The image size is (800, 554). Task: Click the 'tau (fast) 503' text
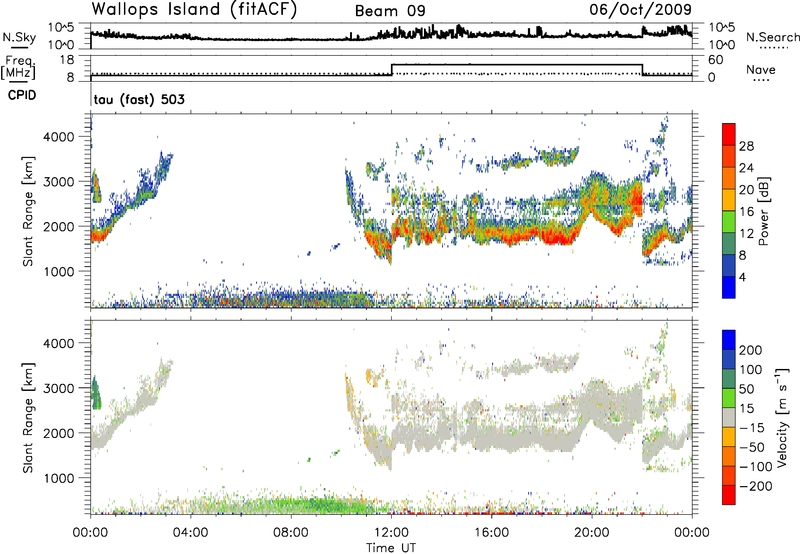tap(139, 99)
